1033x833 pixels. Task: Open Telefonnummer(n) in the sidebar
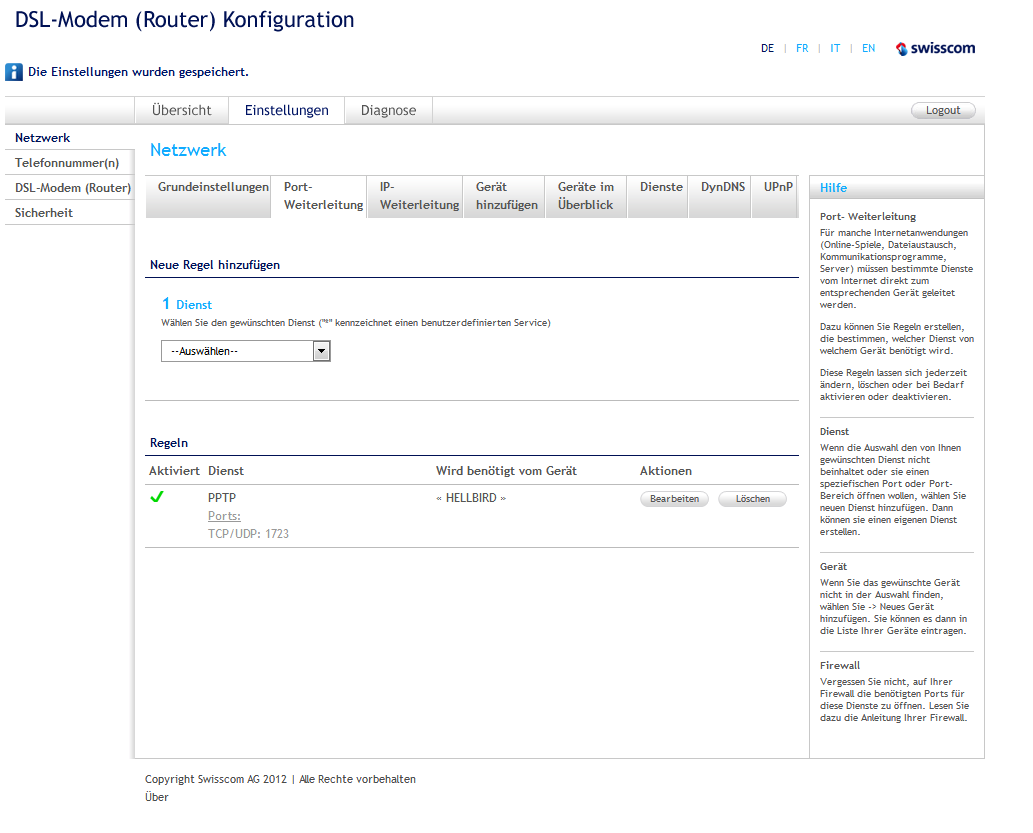[67, 163]
